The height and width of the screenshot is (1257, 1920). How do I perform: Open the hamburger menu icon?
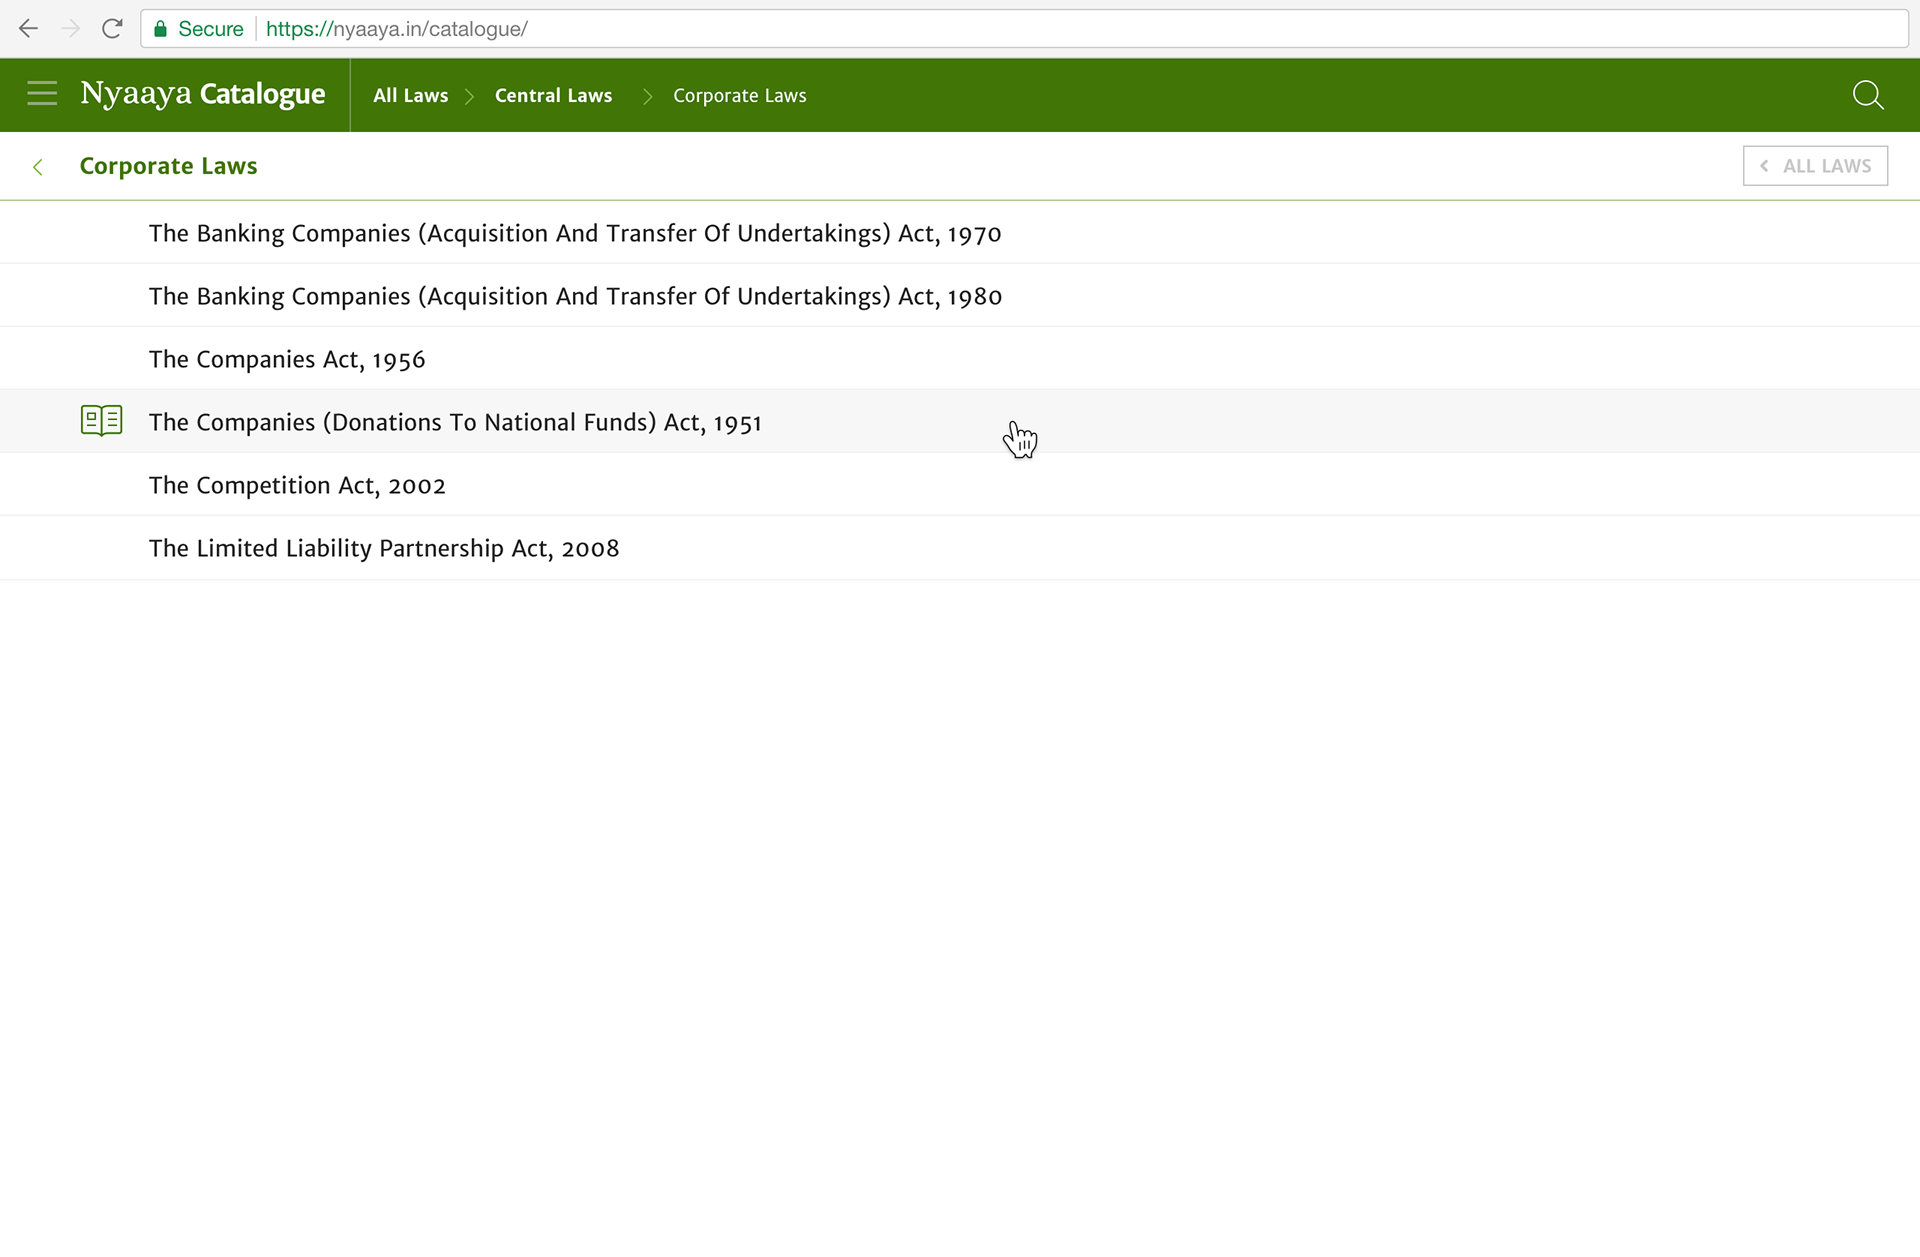pyautogui.click(x=42, y=94)
